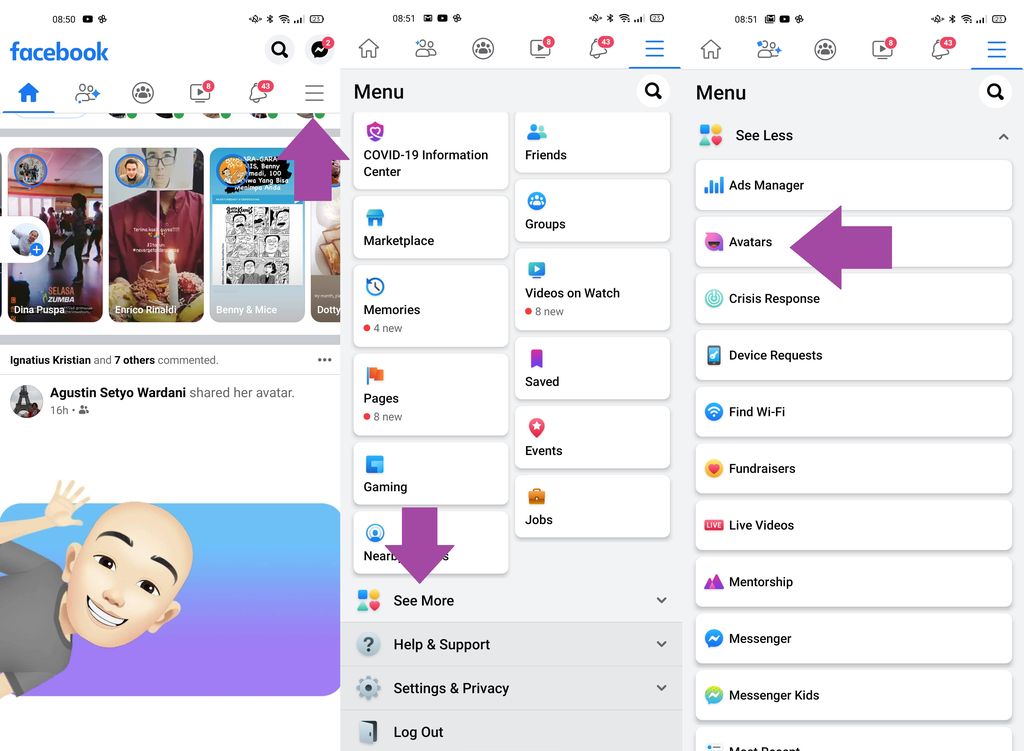
Task: Open Events shortcut card
Action: [592, 438]
